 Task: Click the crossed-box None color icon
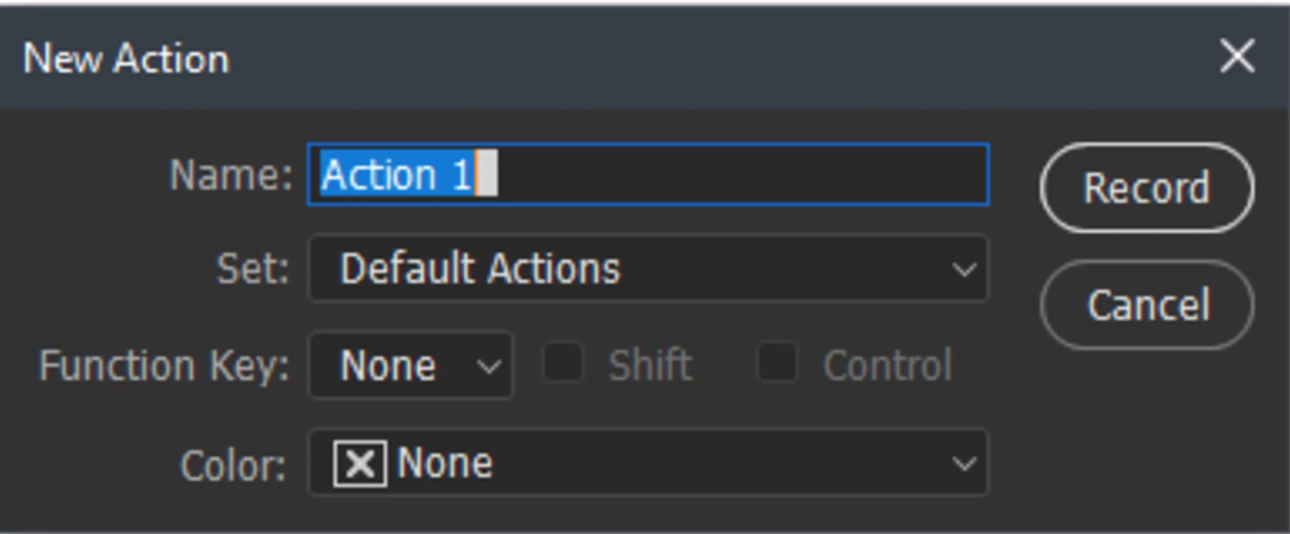(x=360, y=464)
